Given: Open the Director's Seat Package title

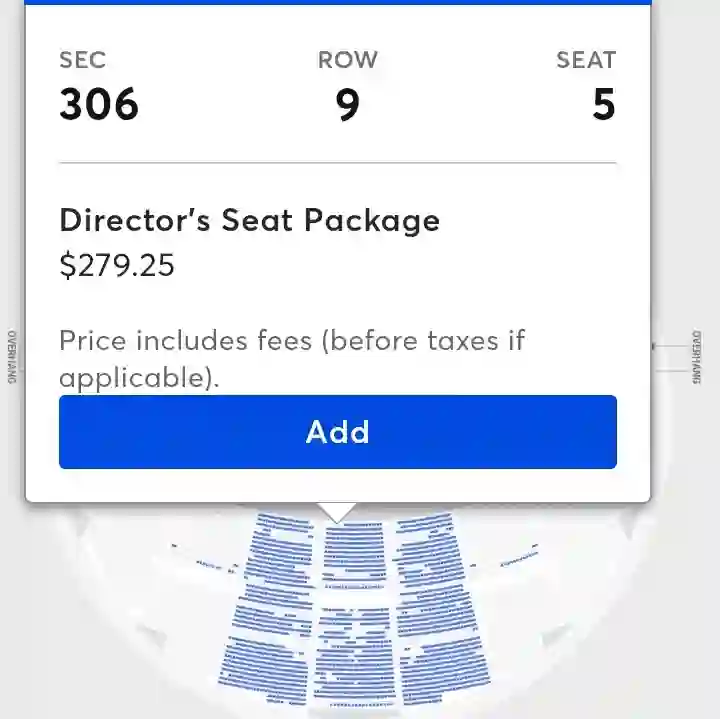Looking at the screenshot, I should pyautogui.click(x=249, y=221).
